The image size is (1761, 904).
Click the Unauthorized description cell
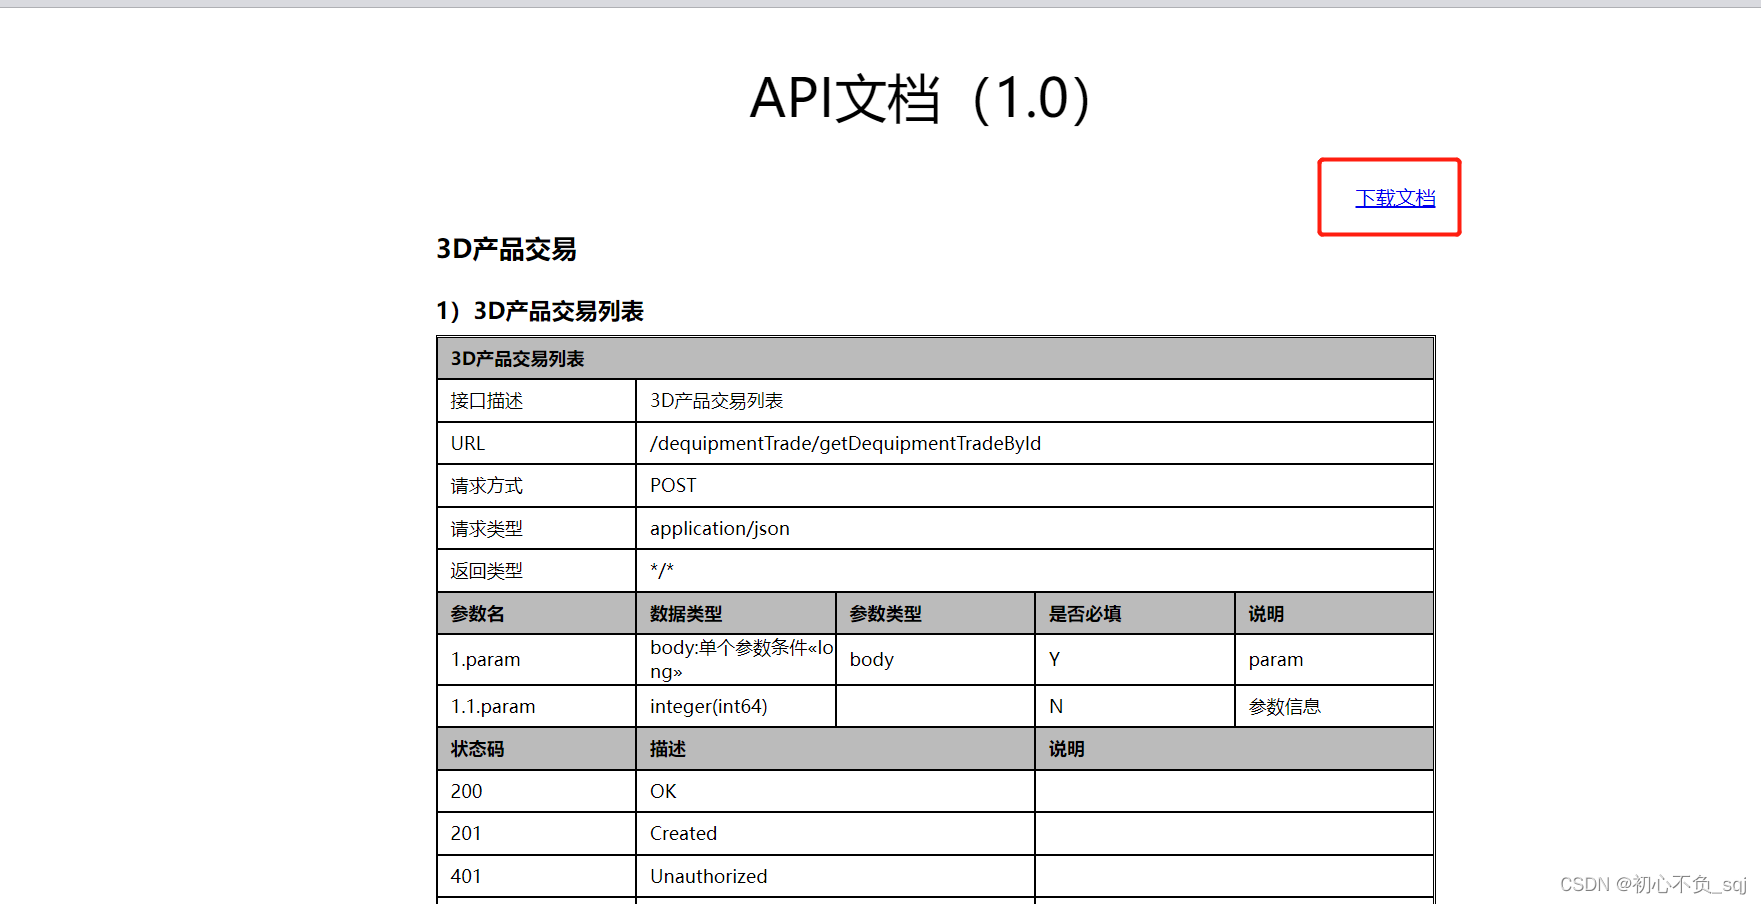(x=835, y=876)
